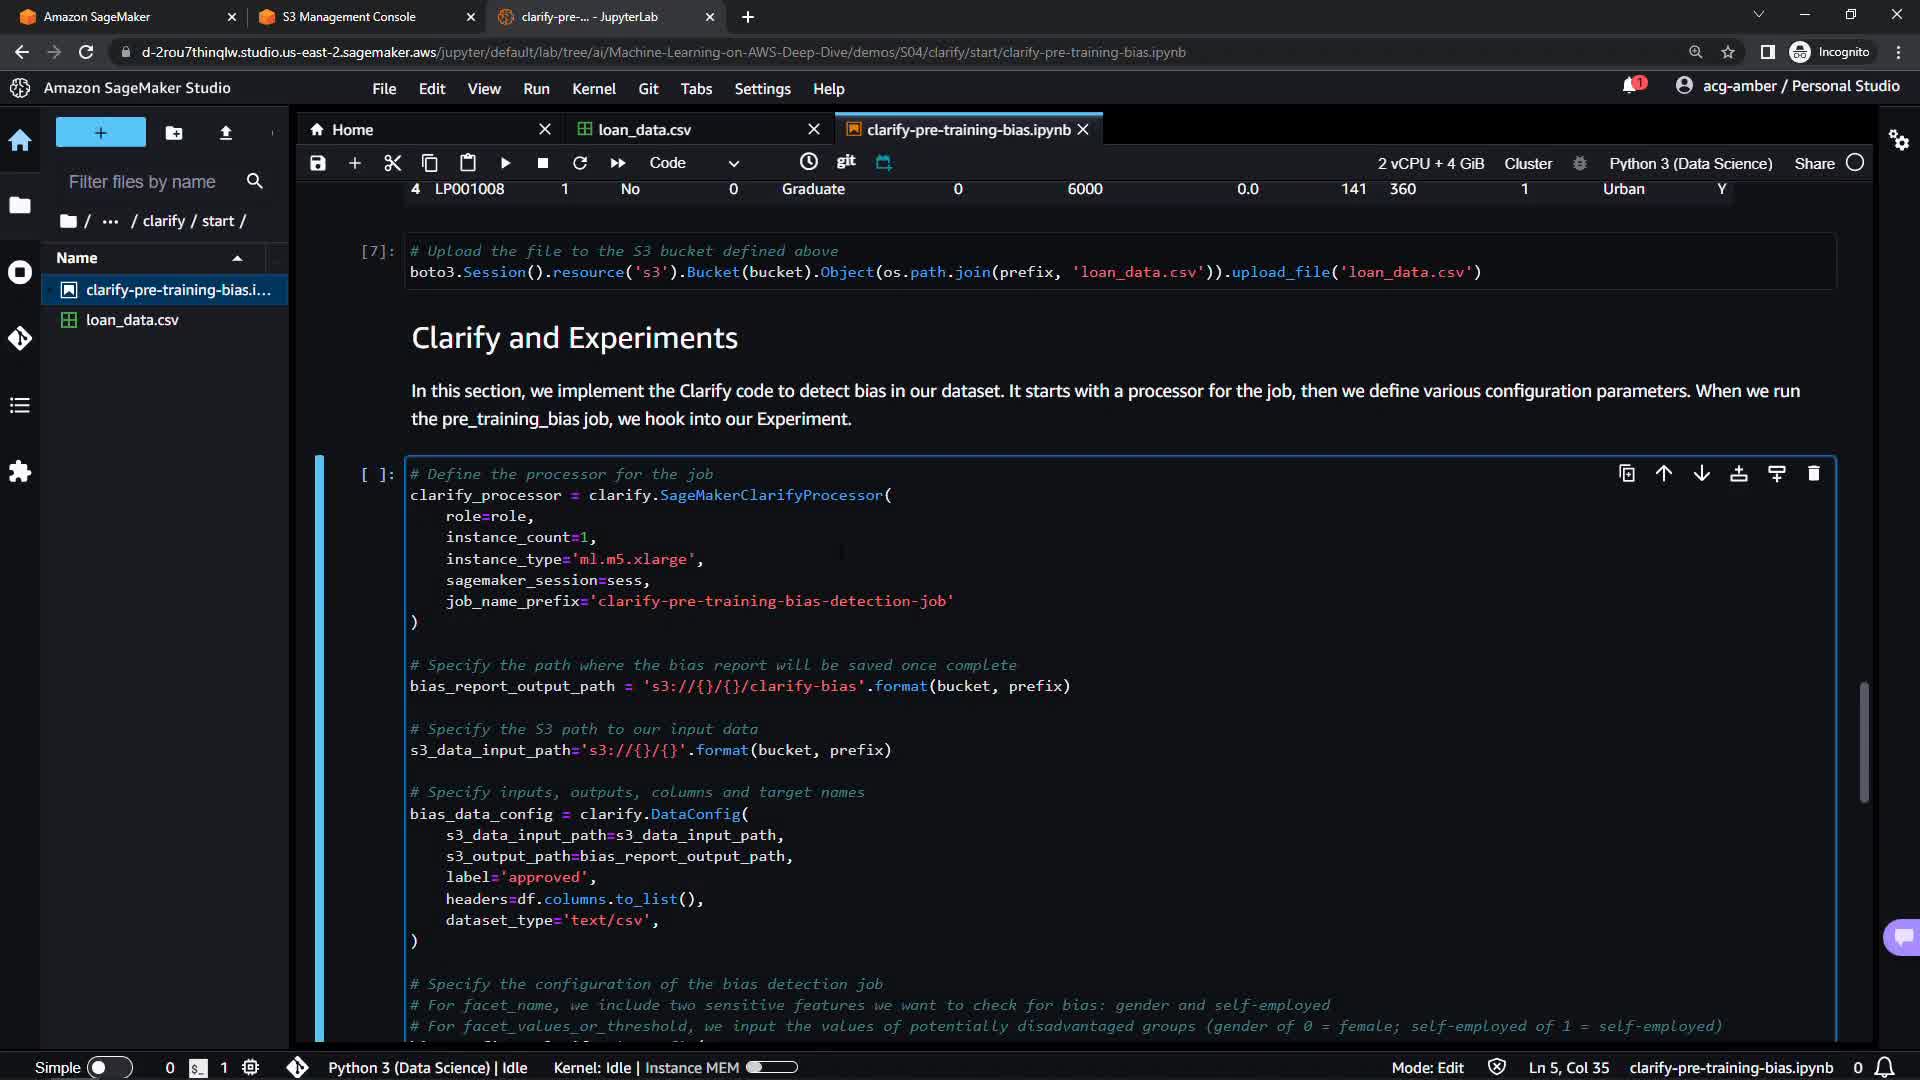Cut selected cells with the scissors icon
1920x1080 pixels.
click(392, 163)
